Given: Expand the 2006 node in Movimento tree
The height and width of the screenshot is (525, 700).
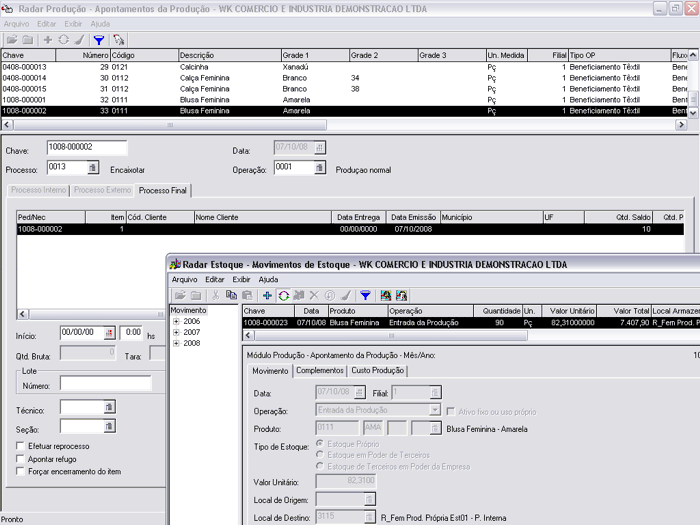Looking at the screenshot, I should pos(176,321).
